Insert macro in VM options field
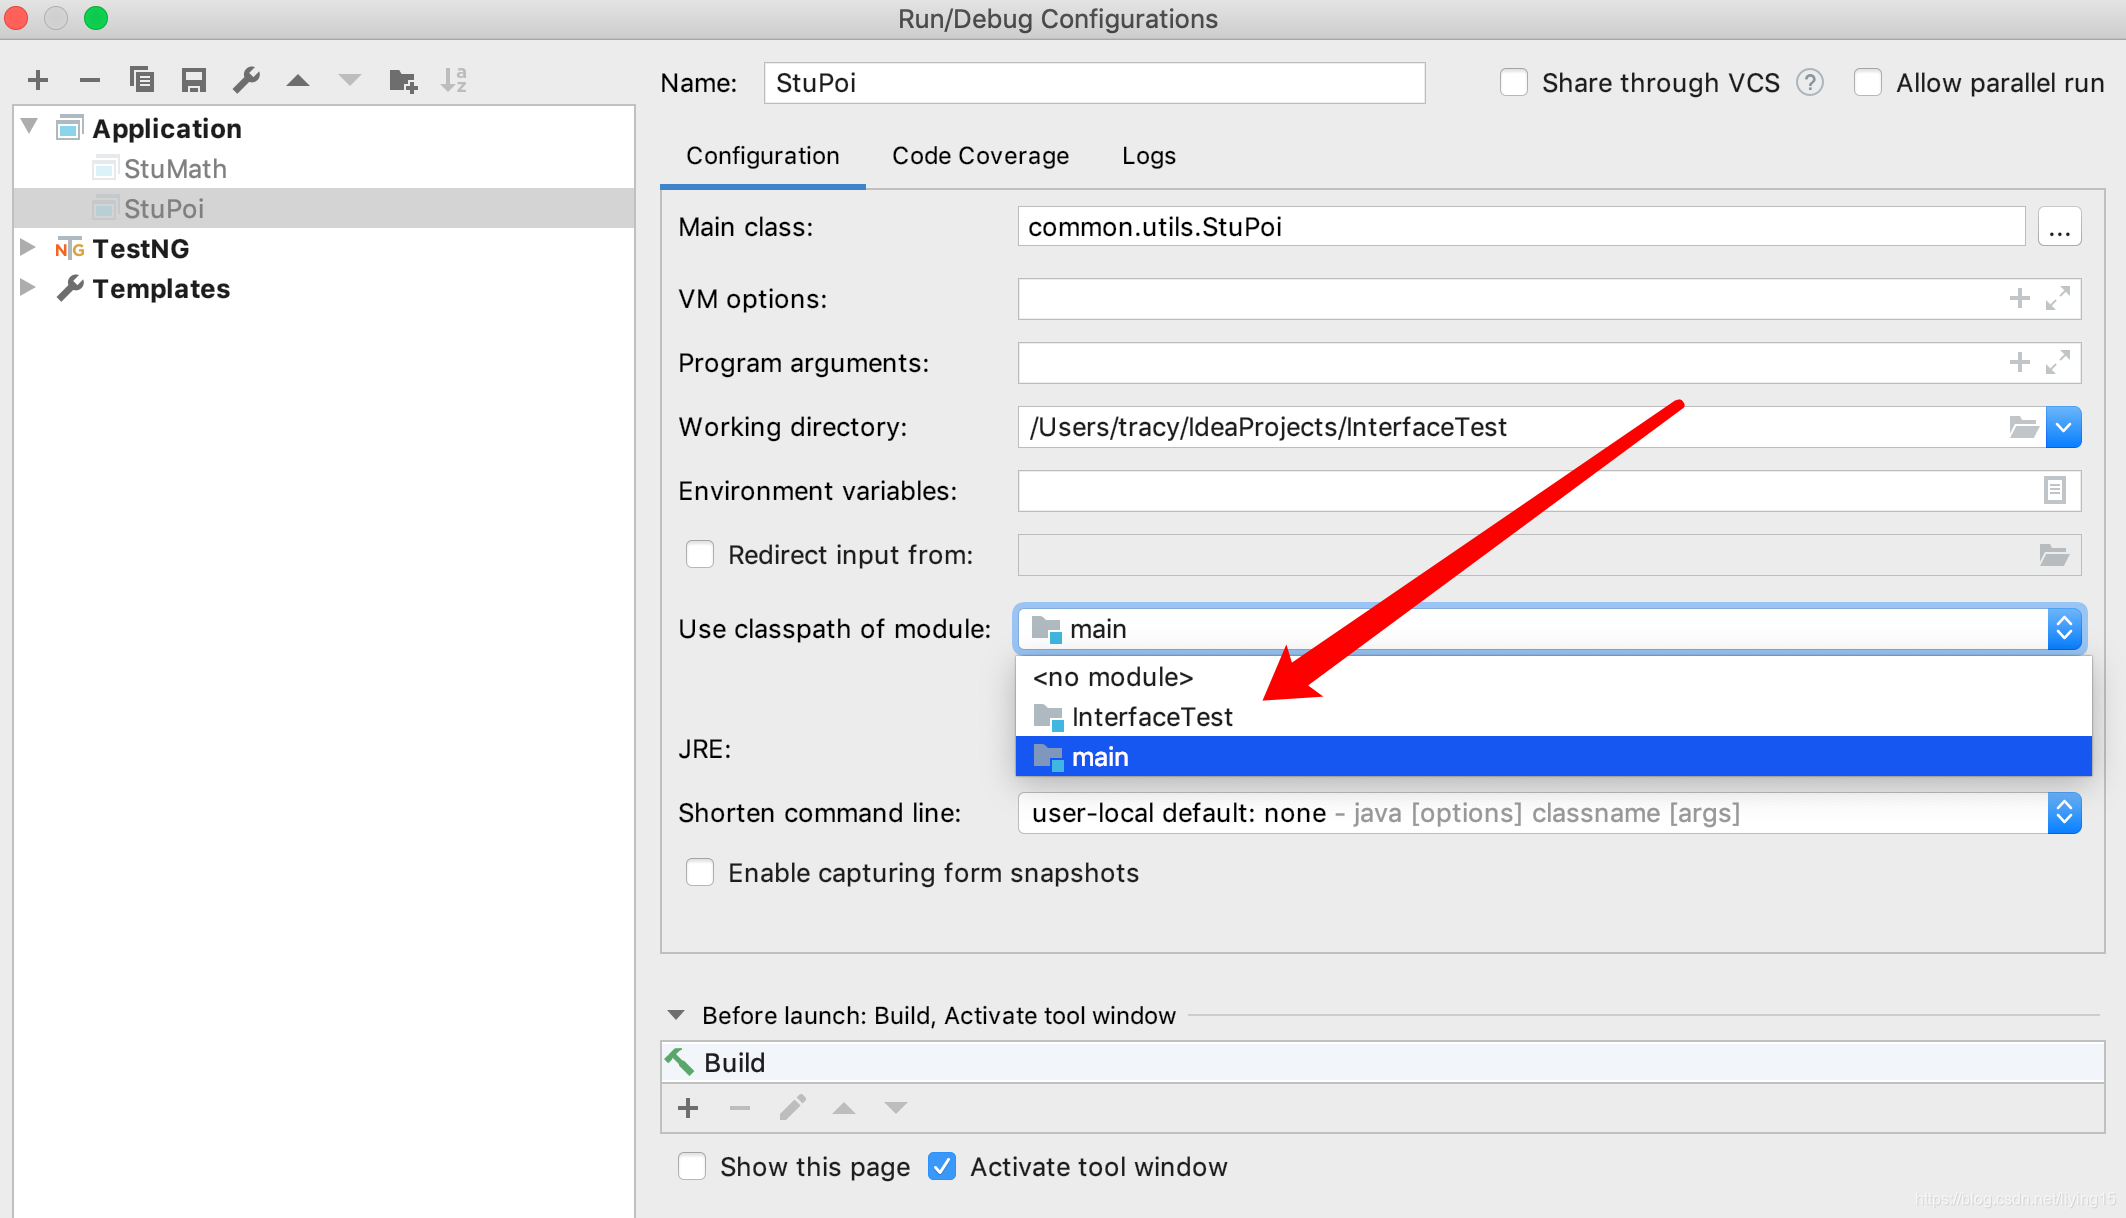Image resolution: width=2126 pixels, height=1218 pixels. [x=2020, y=299]
